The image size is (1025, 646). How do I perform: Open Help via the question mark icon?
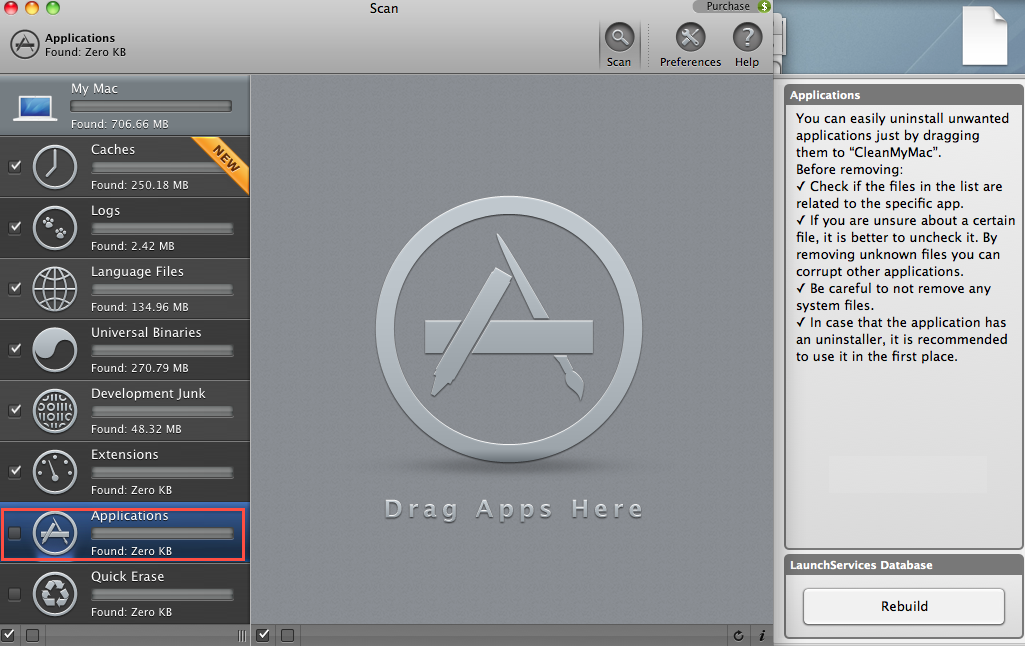pos(747,39)
